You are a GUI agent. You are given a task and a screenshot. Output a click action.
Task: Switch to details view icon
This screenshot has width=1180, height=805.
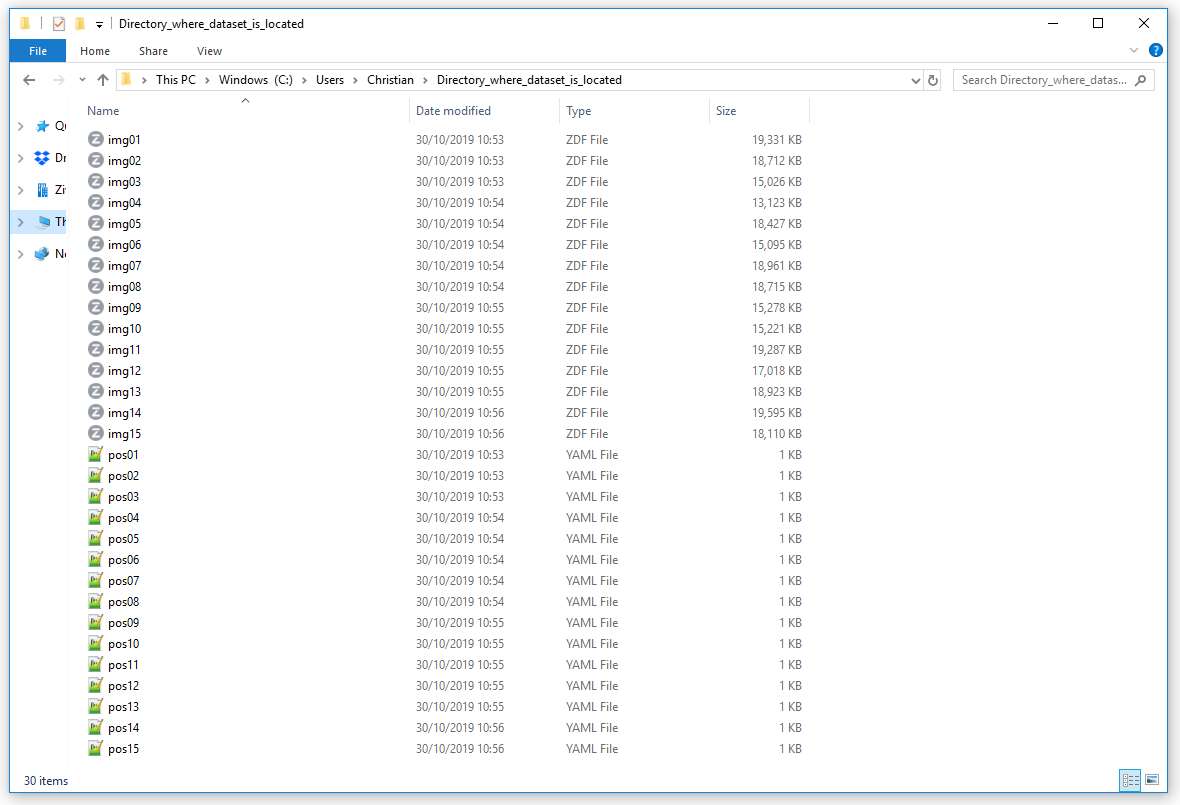[1130, 780]
